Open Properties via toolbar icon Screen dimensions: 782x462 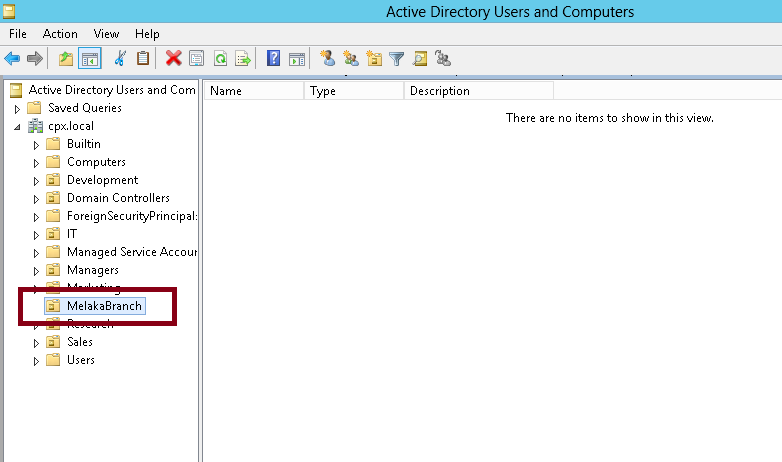(196, 59)
